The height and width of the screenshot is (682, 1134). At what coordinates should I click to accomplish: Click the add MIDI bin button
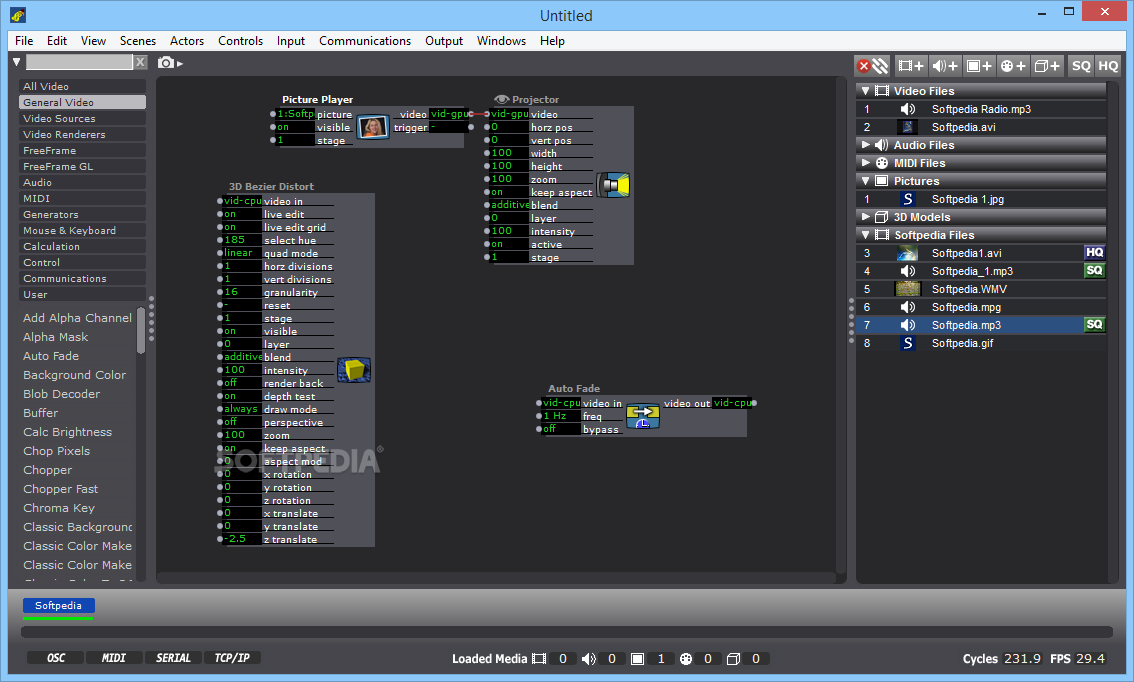tap(1012, 66)
